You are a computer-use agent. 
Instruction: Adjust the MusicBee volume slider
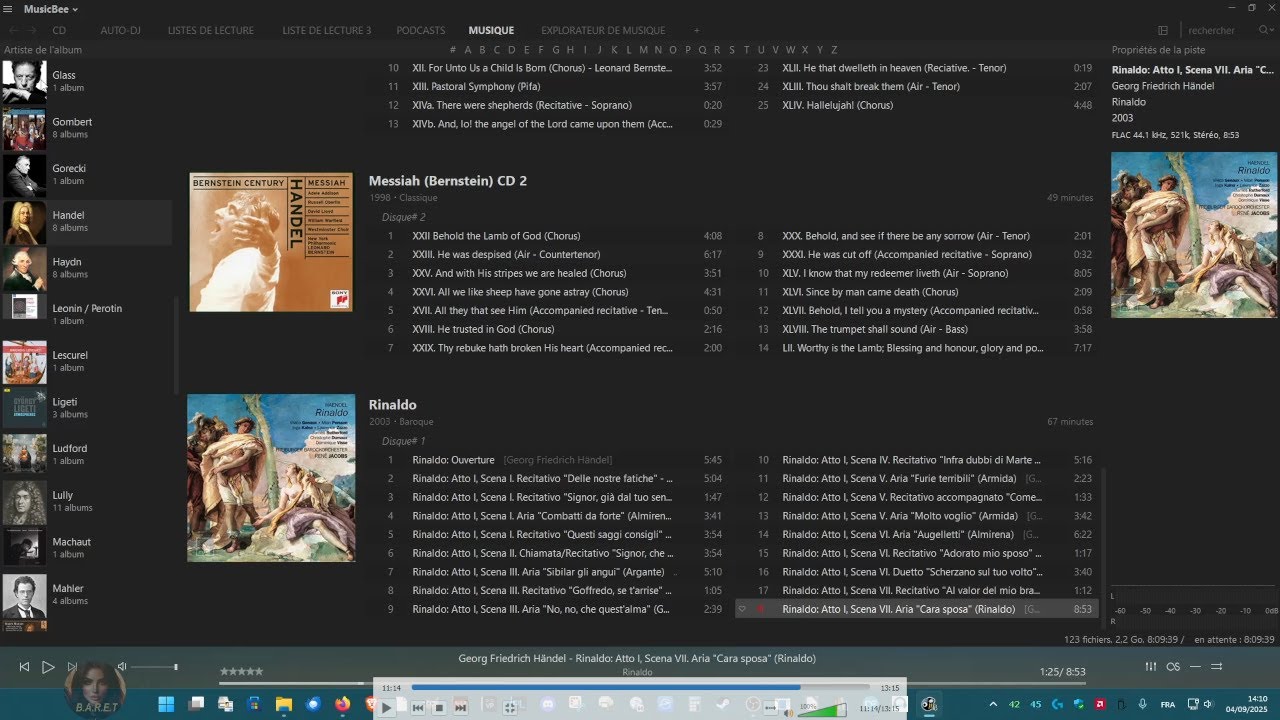pyautogui.click(x=154, y=667)
